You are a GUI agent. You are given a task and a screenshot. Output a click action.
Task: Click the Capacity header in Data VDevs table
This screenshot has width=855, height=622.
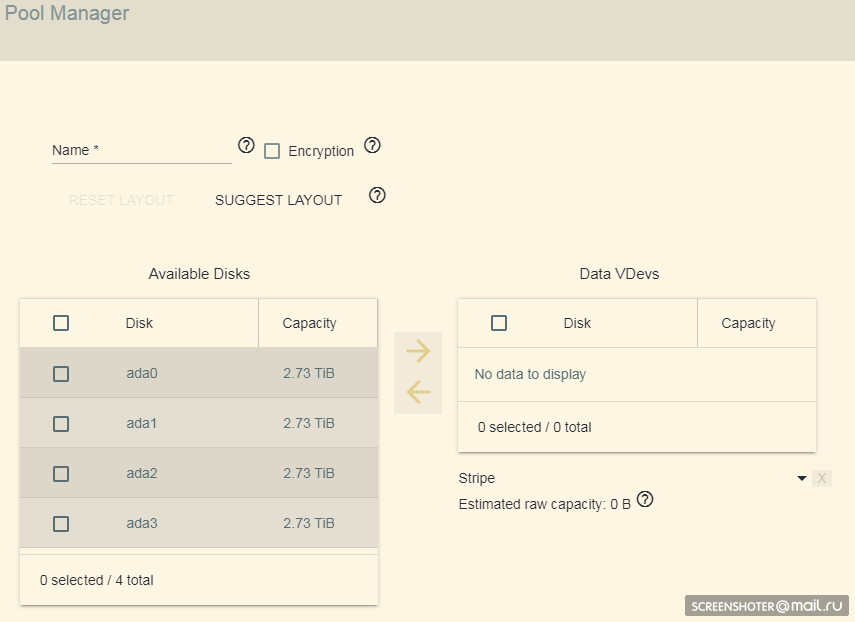click(748, 323)
